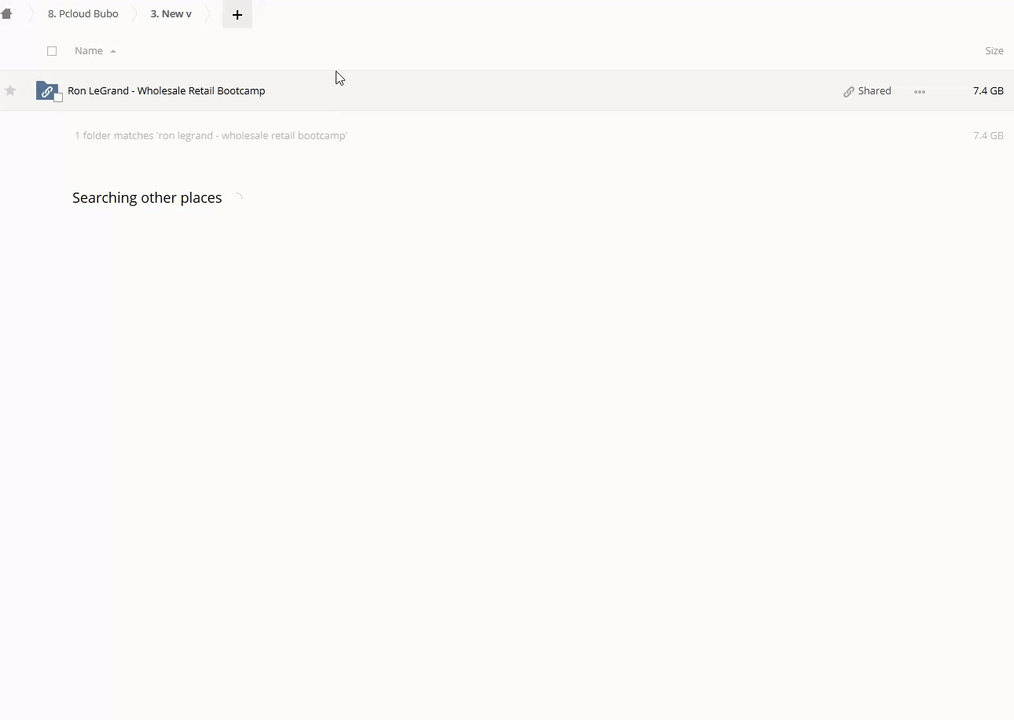This screenshot has width=1014, height=720.
Task: Click the shared folder icon for Ron LeGrand
Action: (x=46, y=90)
